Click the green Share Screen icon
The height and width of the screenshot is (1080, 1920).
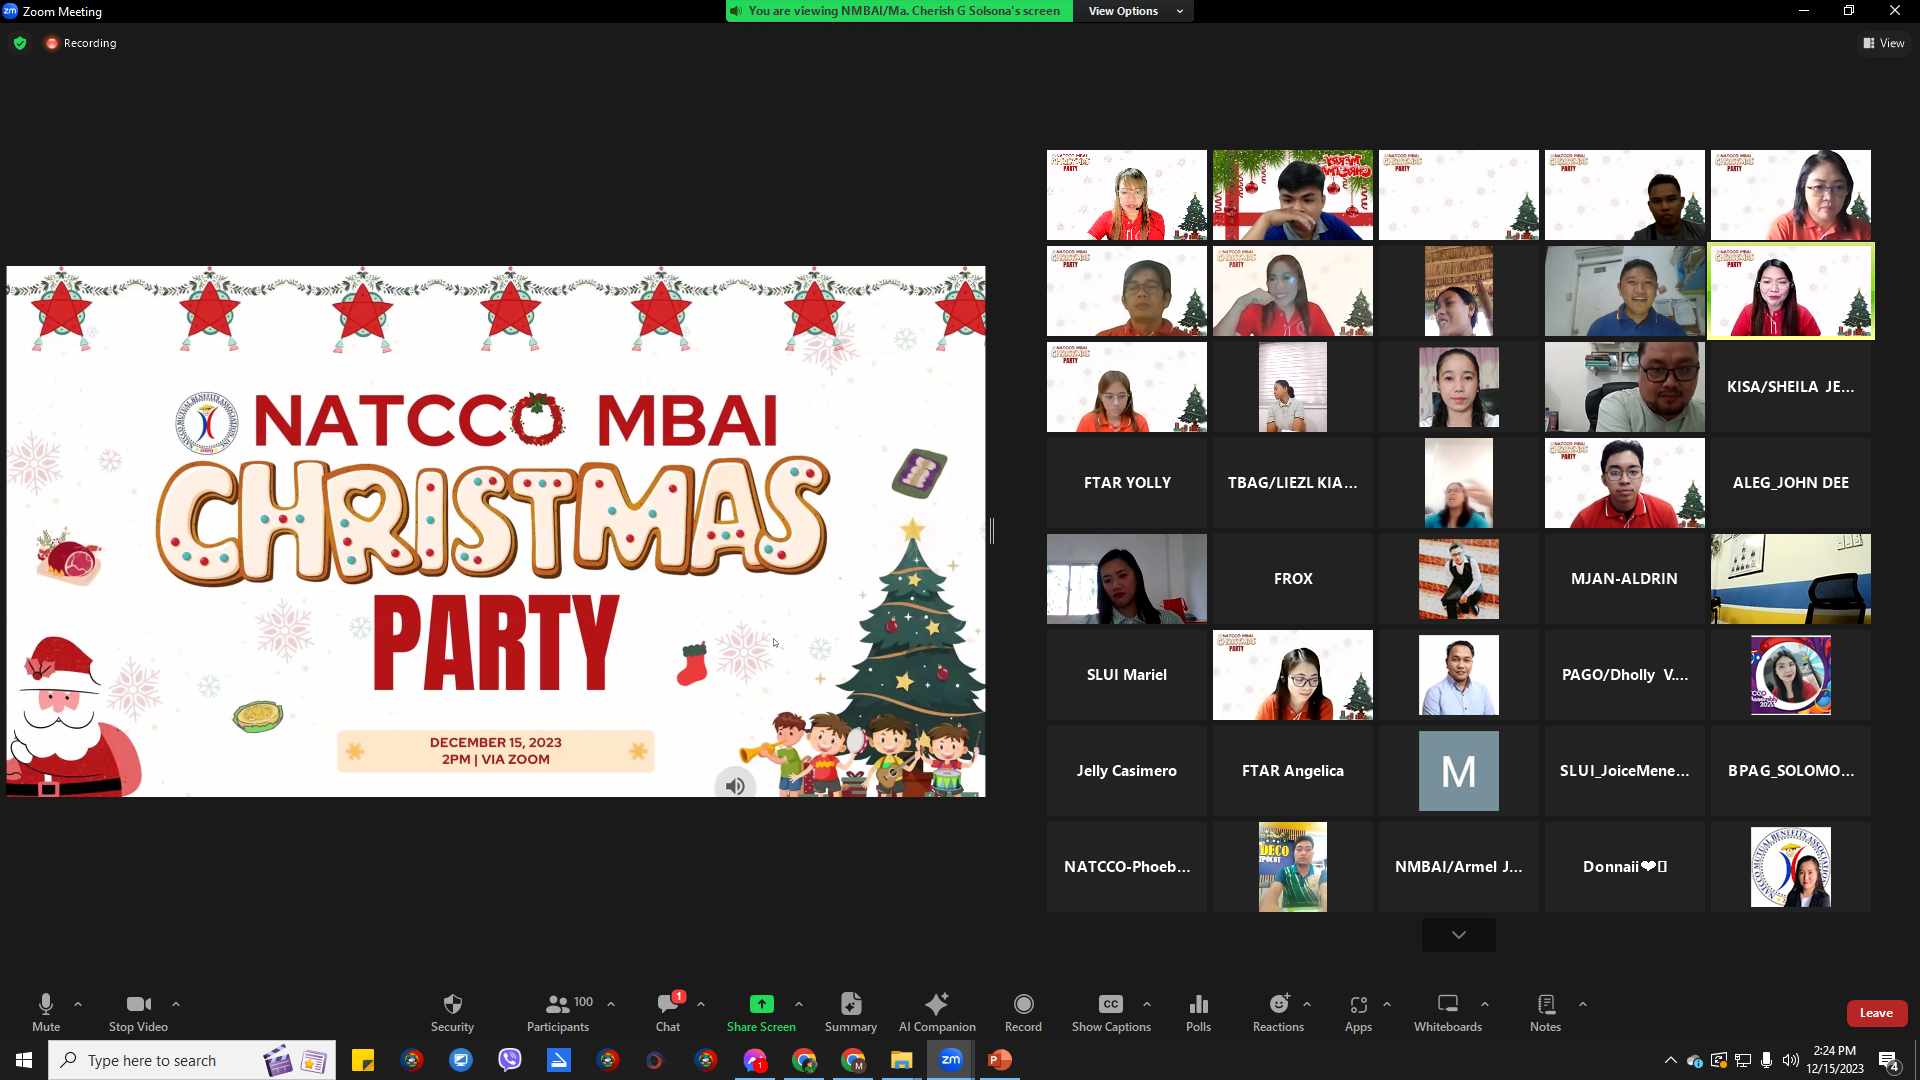[761, 1004]
